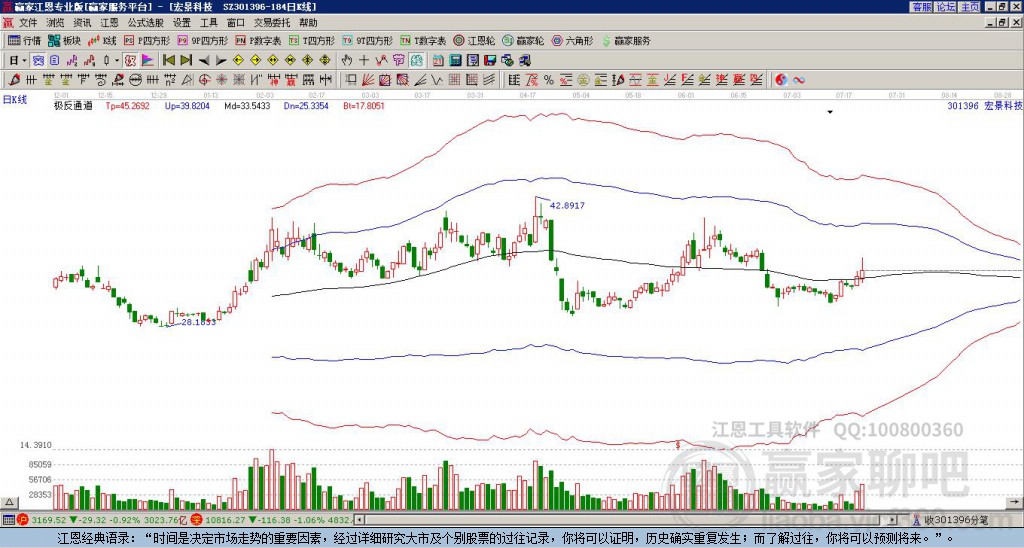This screenshot has height=548, width=1024.
Task: Expand the candlestick style dropdown arrow
Action: (x=117, y=61)
